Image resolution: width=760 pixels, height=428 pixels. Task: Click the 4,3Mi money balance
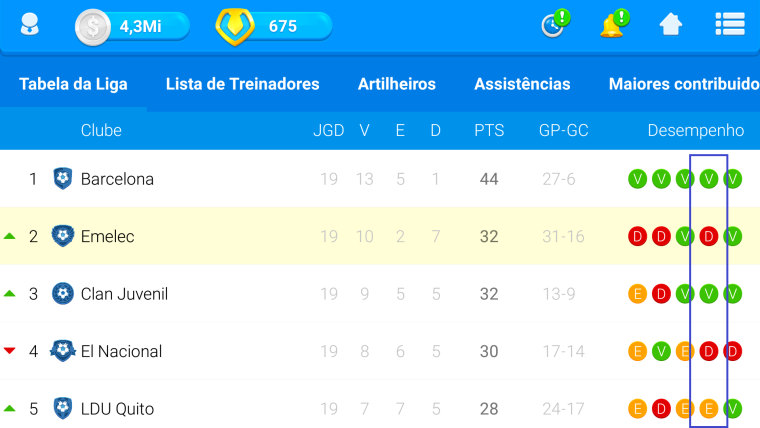click(x=141, y=26)
